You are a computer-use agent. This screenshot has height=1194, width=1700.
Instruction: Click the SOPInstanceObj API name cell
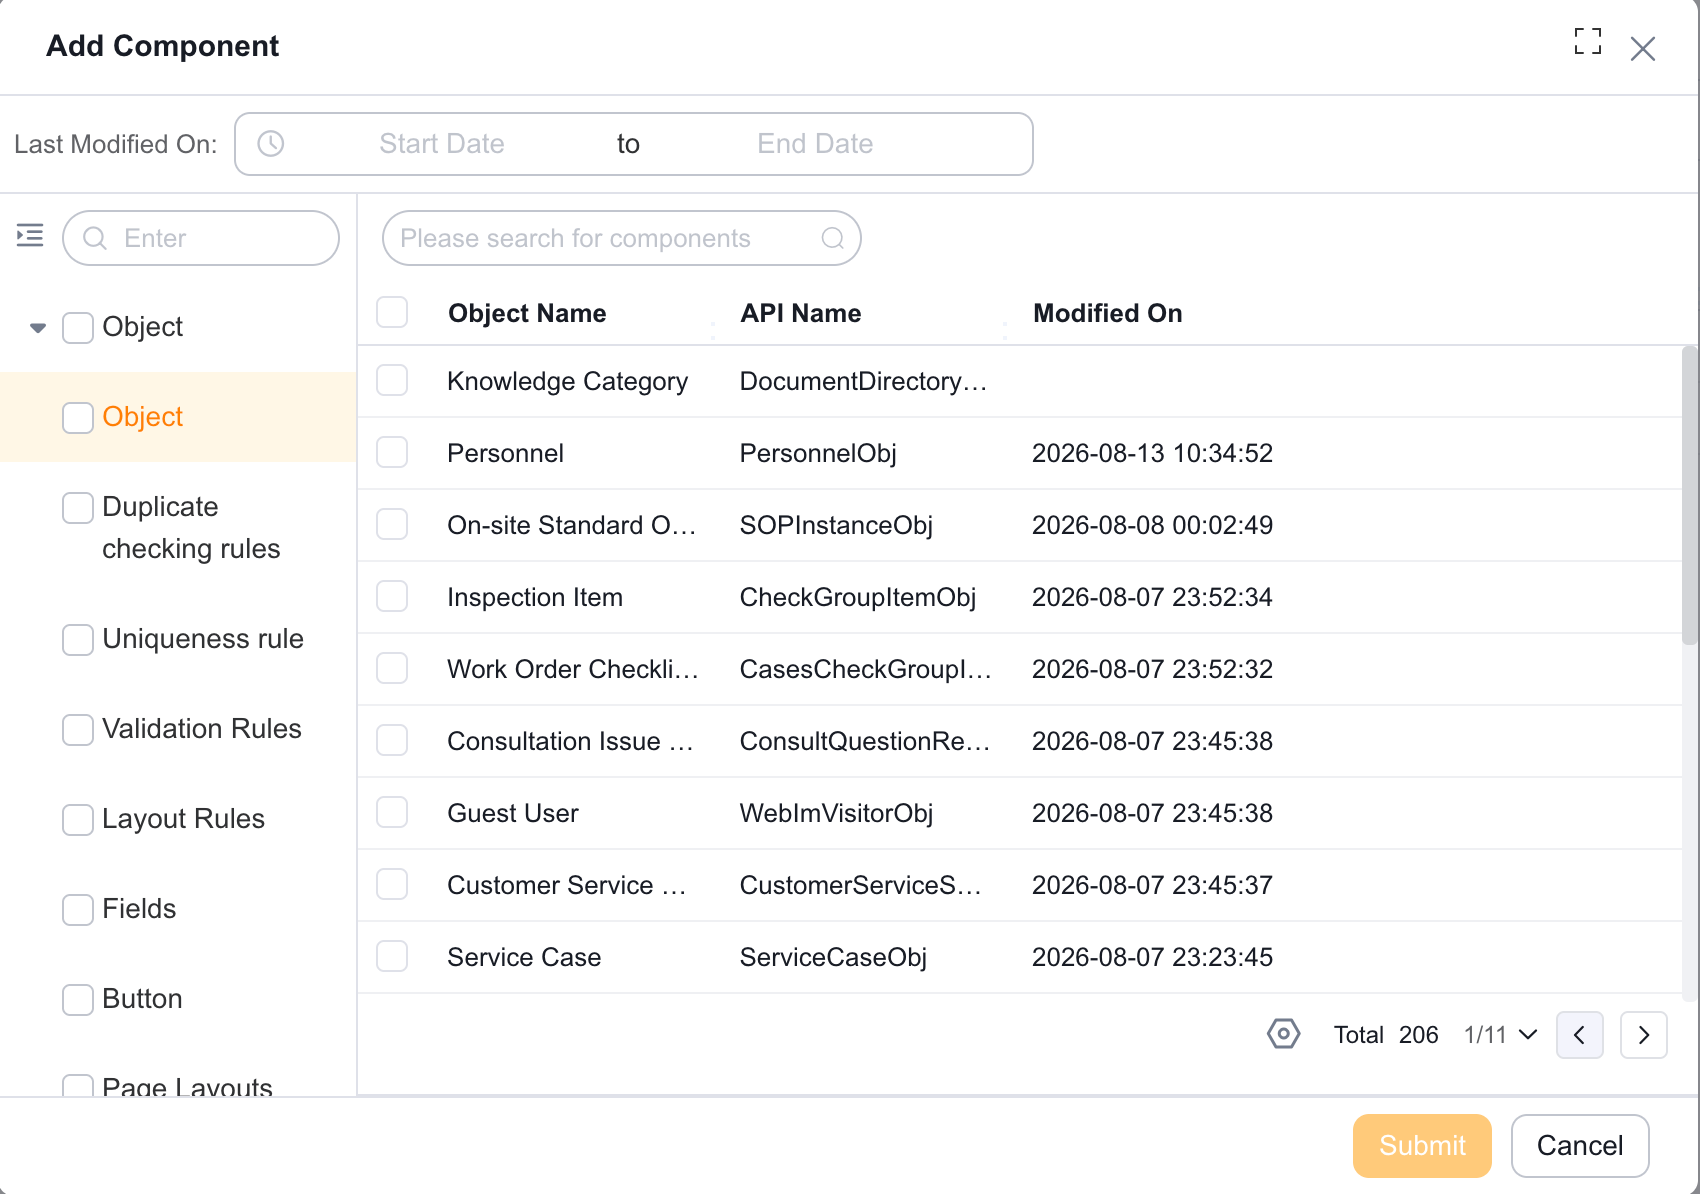(x=836, y=525)
